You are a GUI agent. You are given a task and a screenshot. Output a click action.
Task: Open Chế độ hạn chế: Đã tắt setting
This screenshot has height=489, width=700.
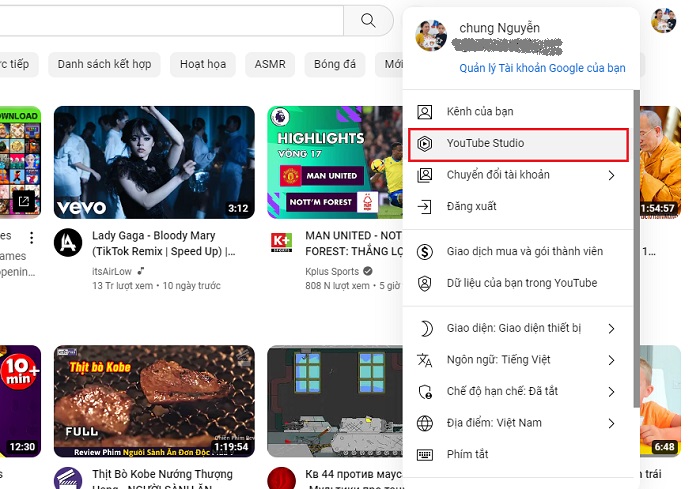tap(500, 392)
